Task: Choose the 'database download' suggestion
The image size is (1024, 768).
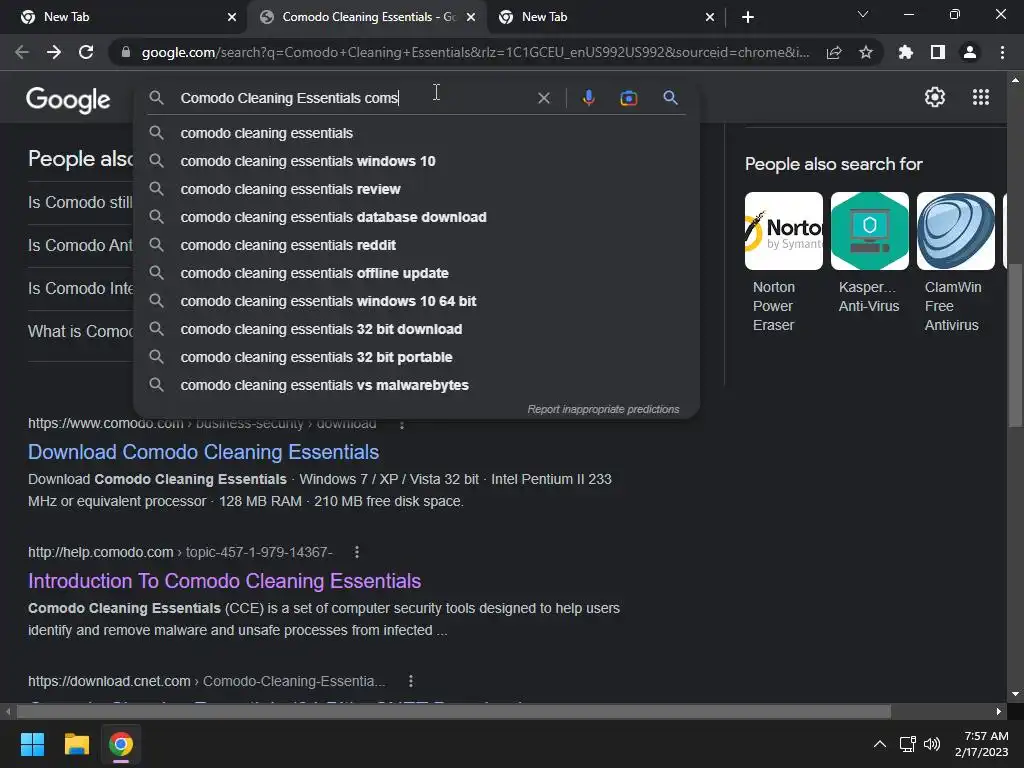Action: [x=416, y=217]
